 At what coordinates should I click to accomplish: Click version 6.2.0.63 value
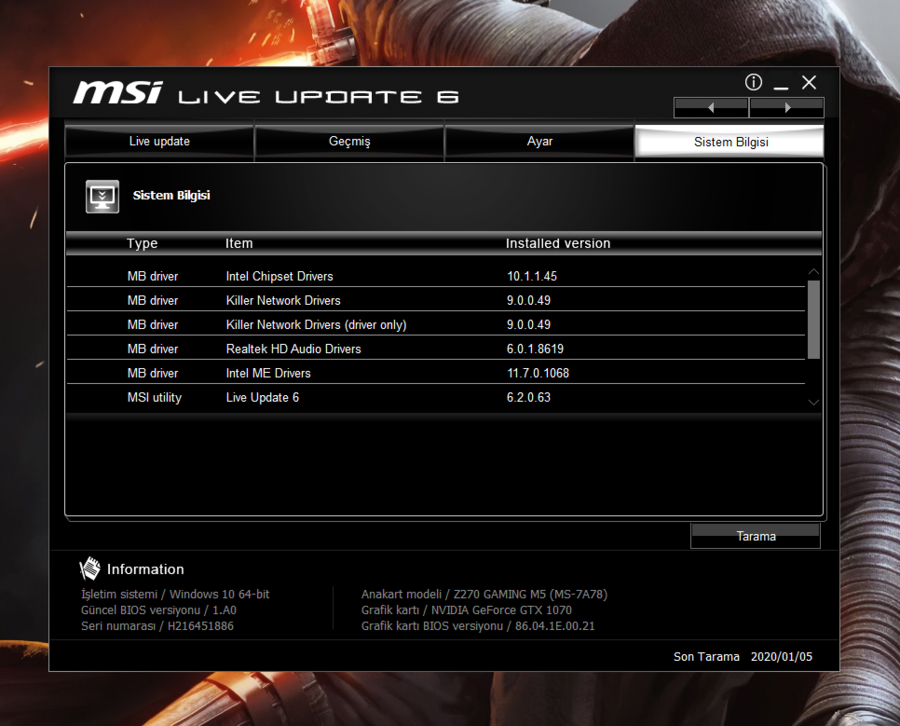[528, 397]
